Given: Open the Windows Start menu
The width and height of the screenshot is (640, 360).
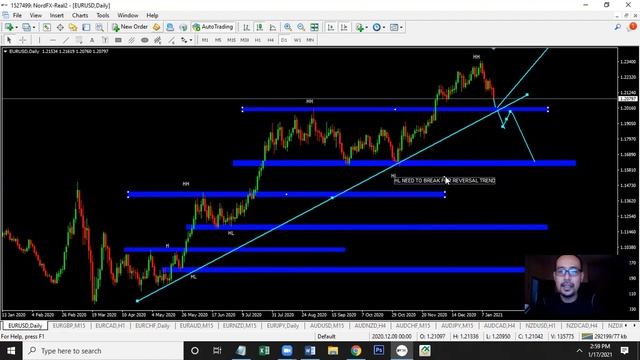Looking at the screenshot, I should click(x=11, y=351).
